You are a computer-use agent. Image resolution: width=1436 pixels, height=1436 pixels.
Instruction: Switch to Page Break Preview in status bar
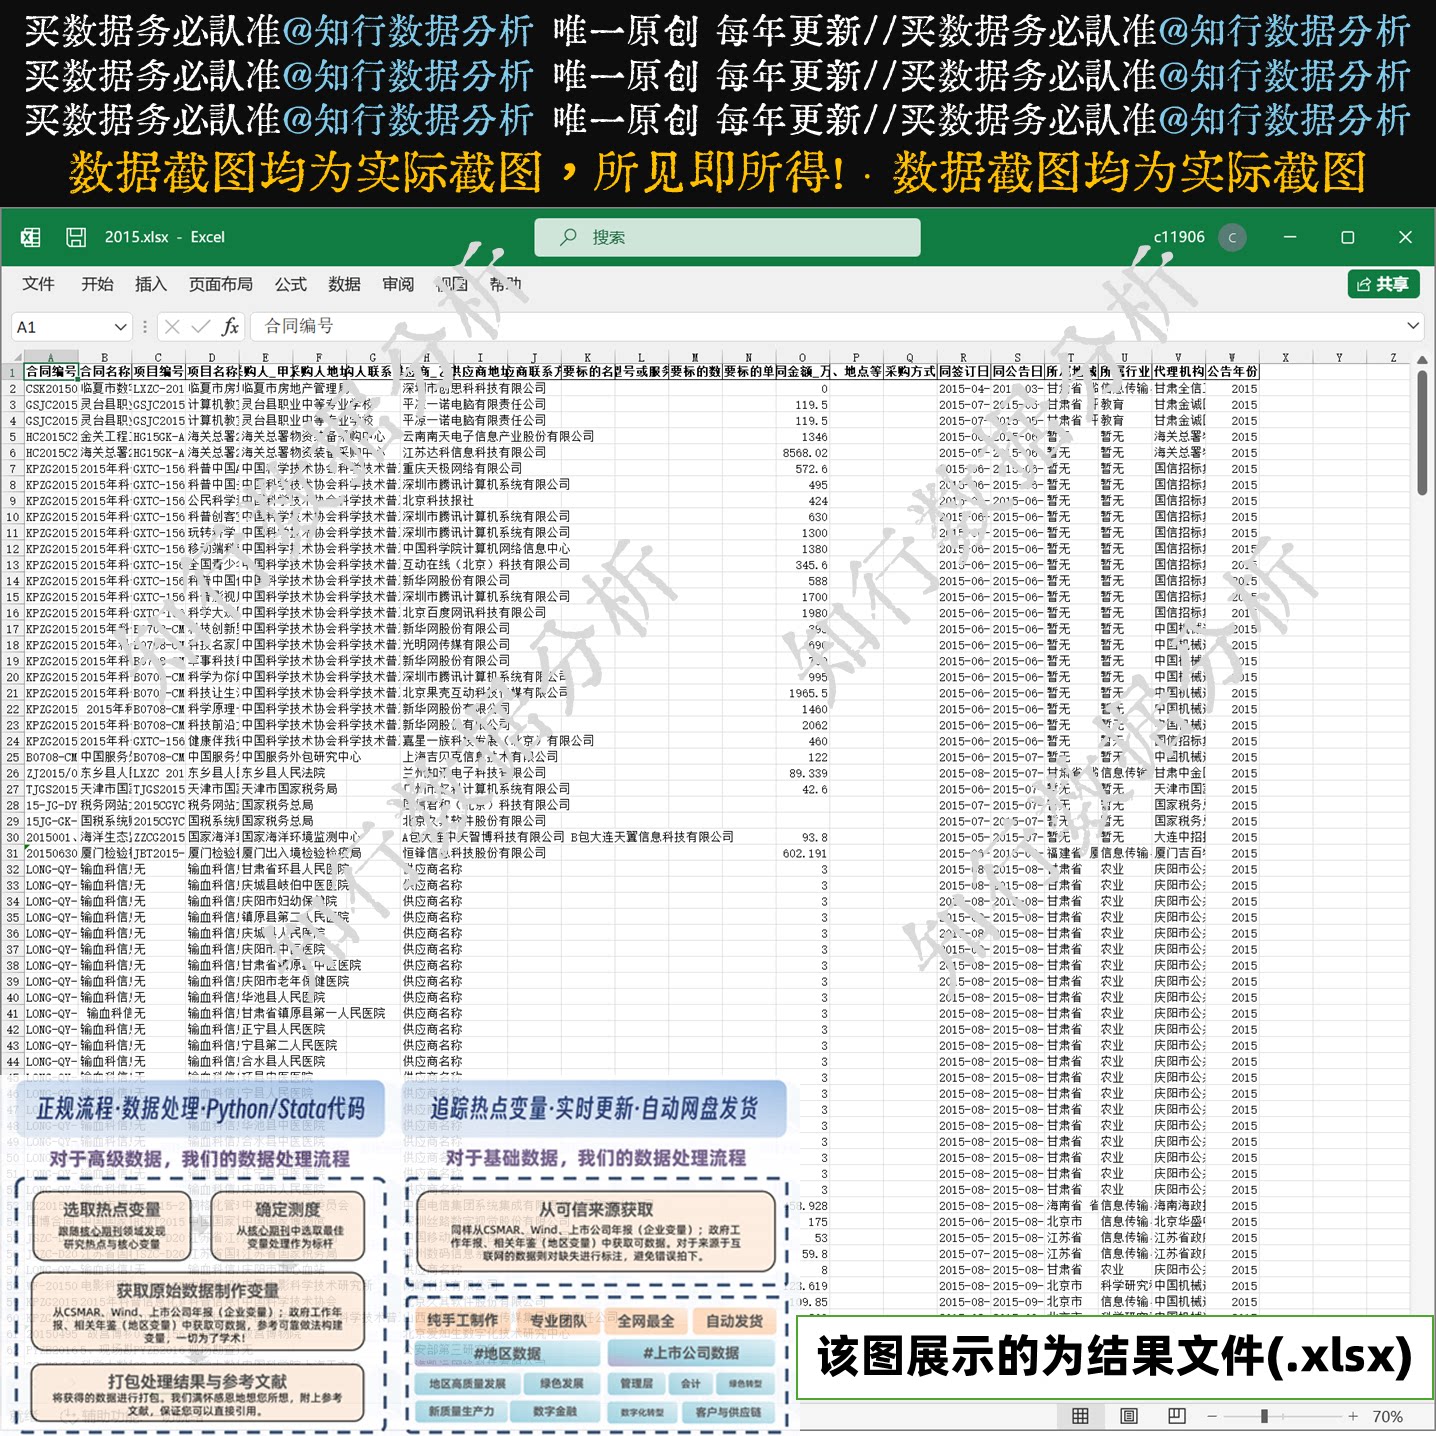1177,1416
